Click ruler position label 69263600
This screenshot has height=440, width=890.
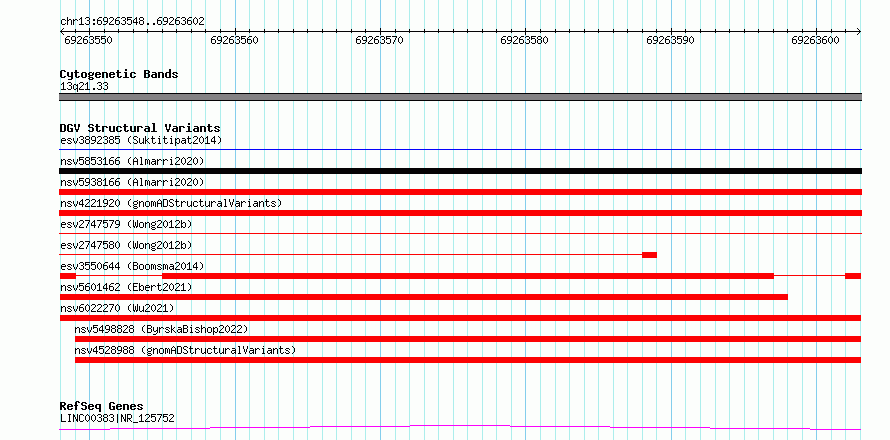[x=815, y=40]
